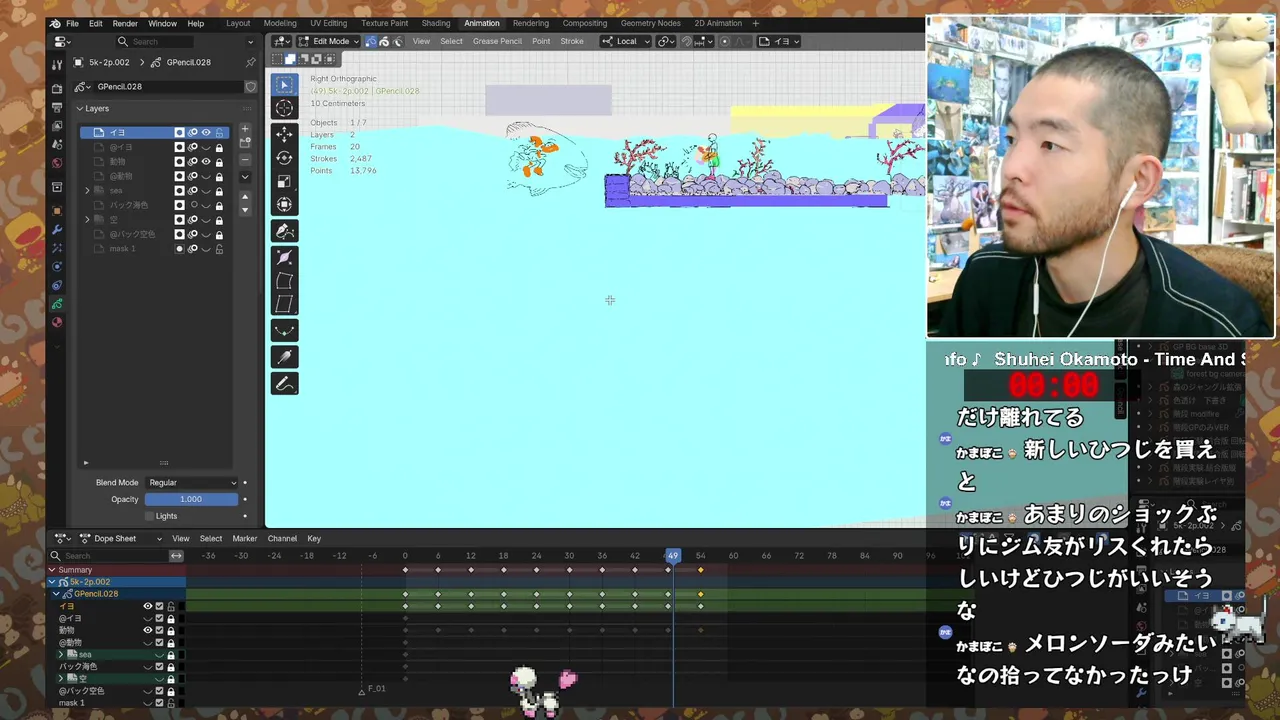
Task: Toggle the Lights checkbox
Action: point(150,516)
